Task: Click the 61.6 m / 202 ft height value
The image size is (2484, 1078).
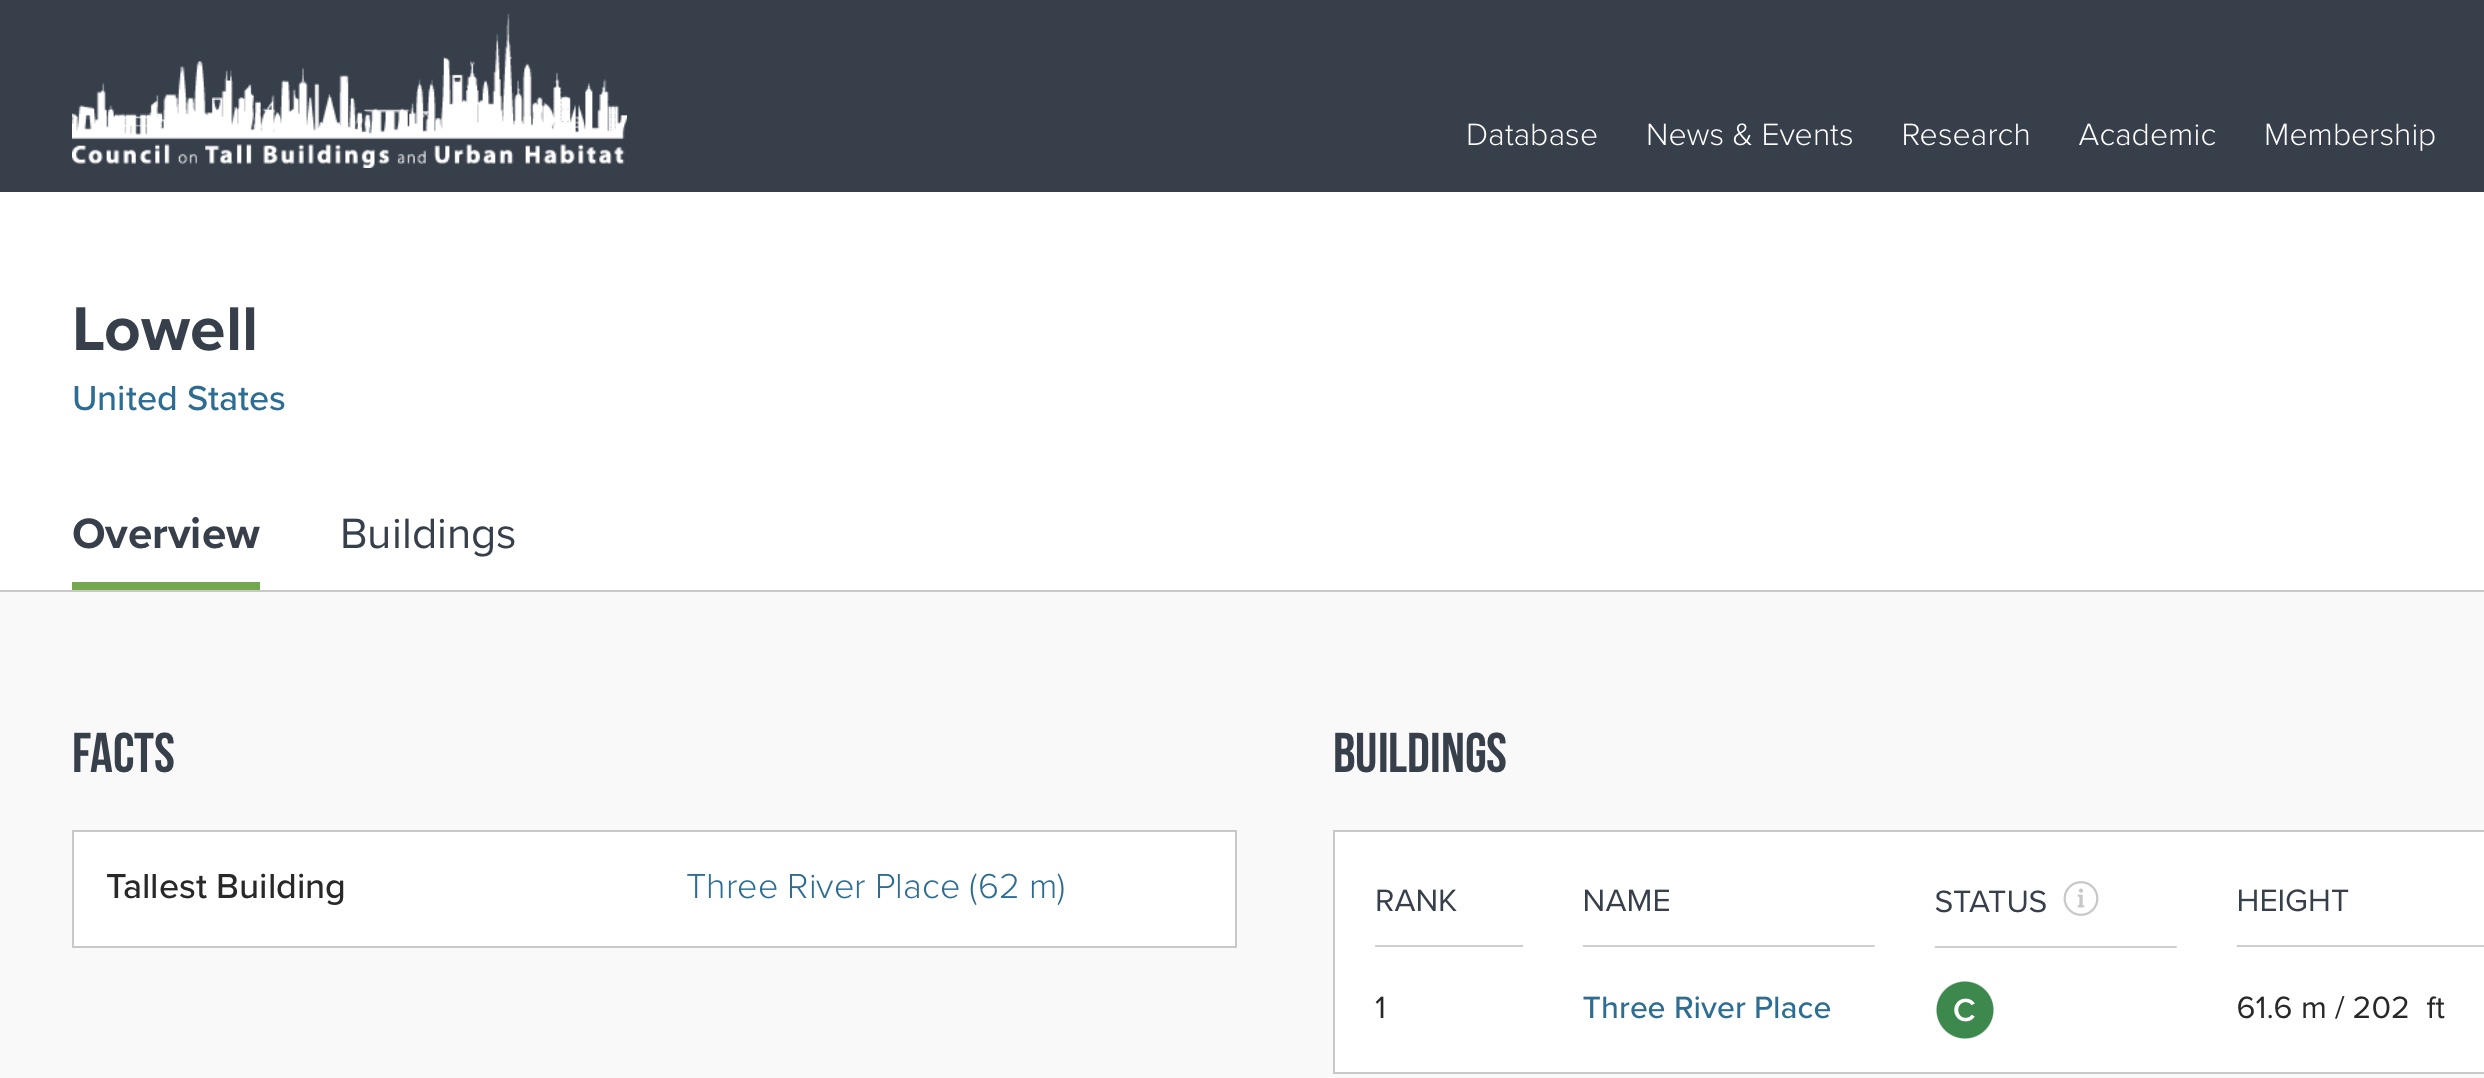Action: click(x=2340, y=1008)
